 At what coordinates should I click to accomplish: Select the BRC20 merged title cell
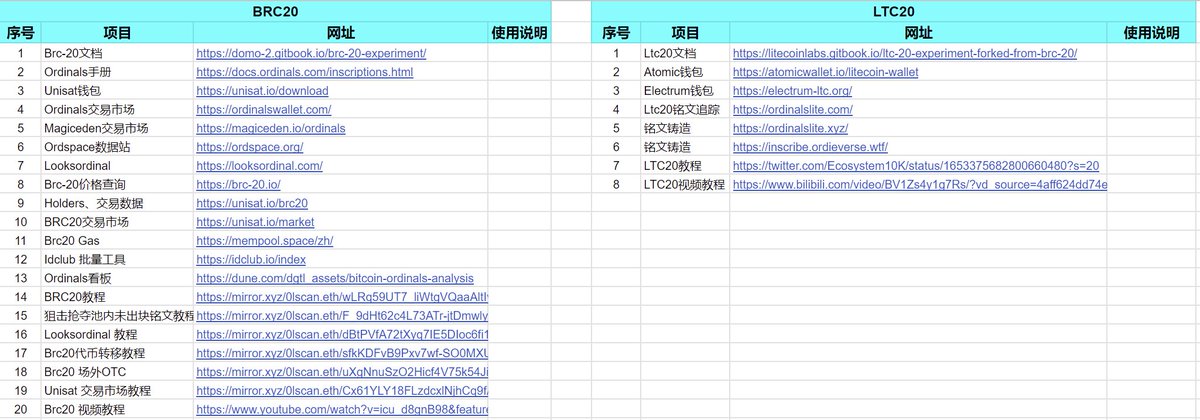click(276, 11)
